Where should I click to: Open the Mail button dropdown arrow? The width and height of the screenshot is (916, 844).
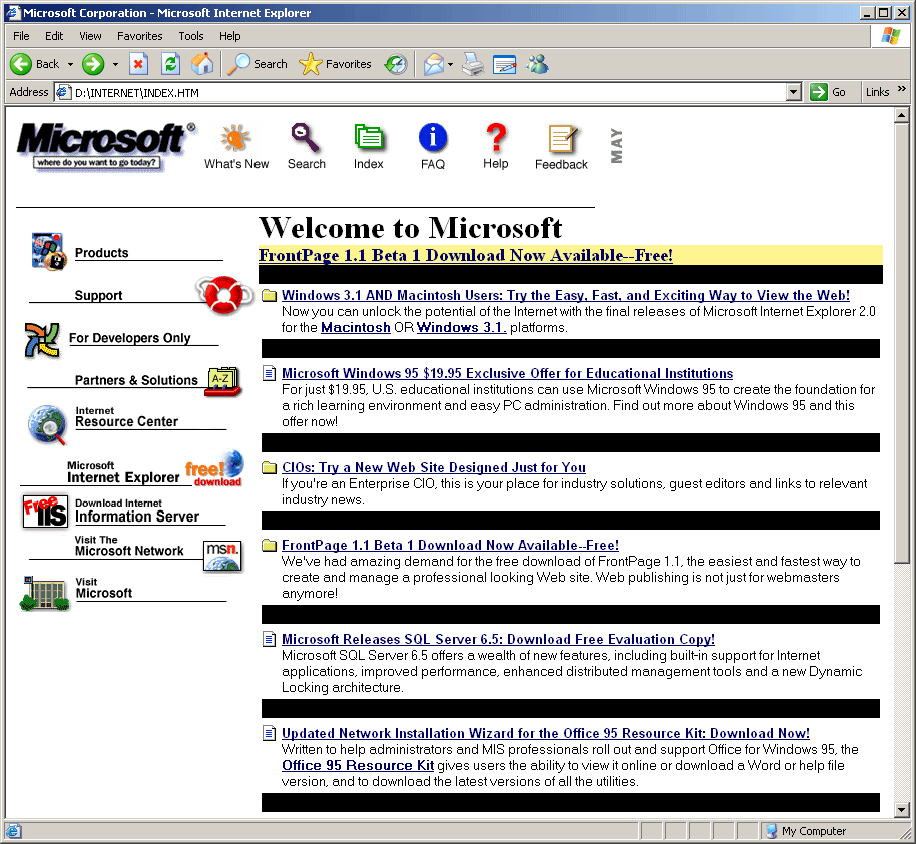pos(450,64)
